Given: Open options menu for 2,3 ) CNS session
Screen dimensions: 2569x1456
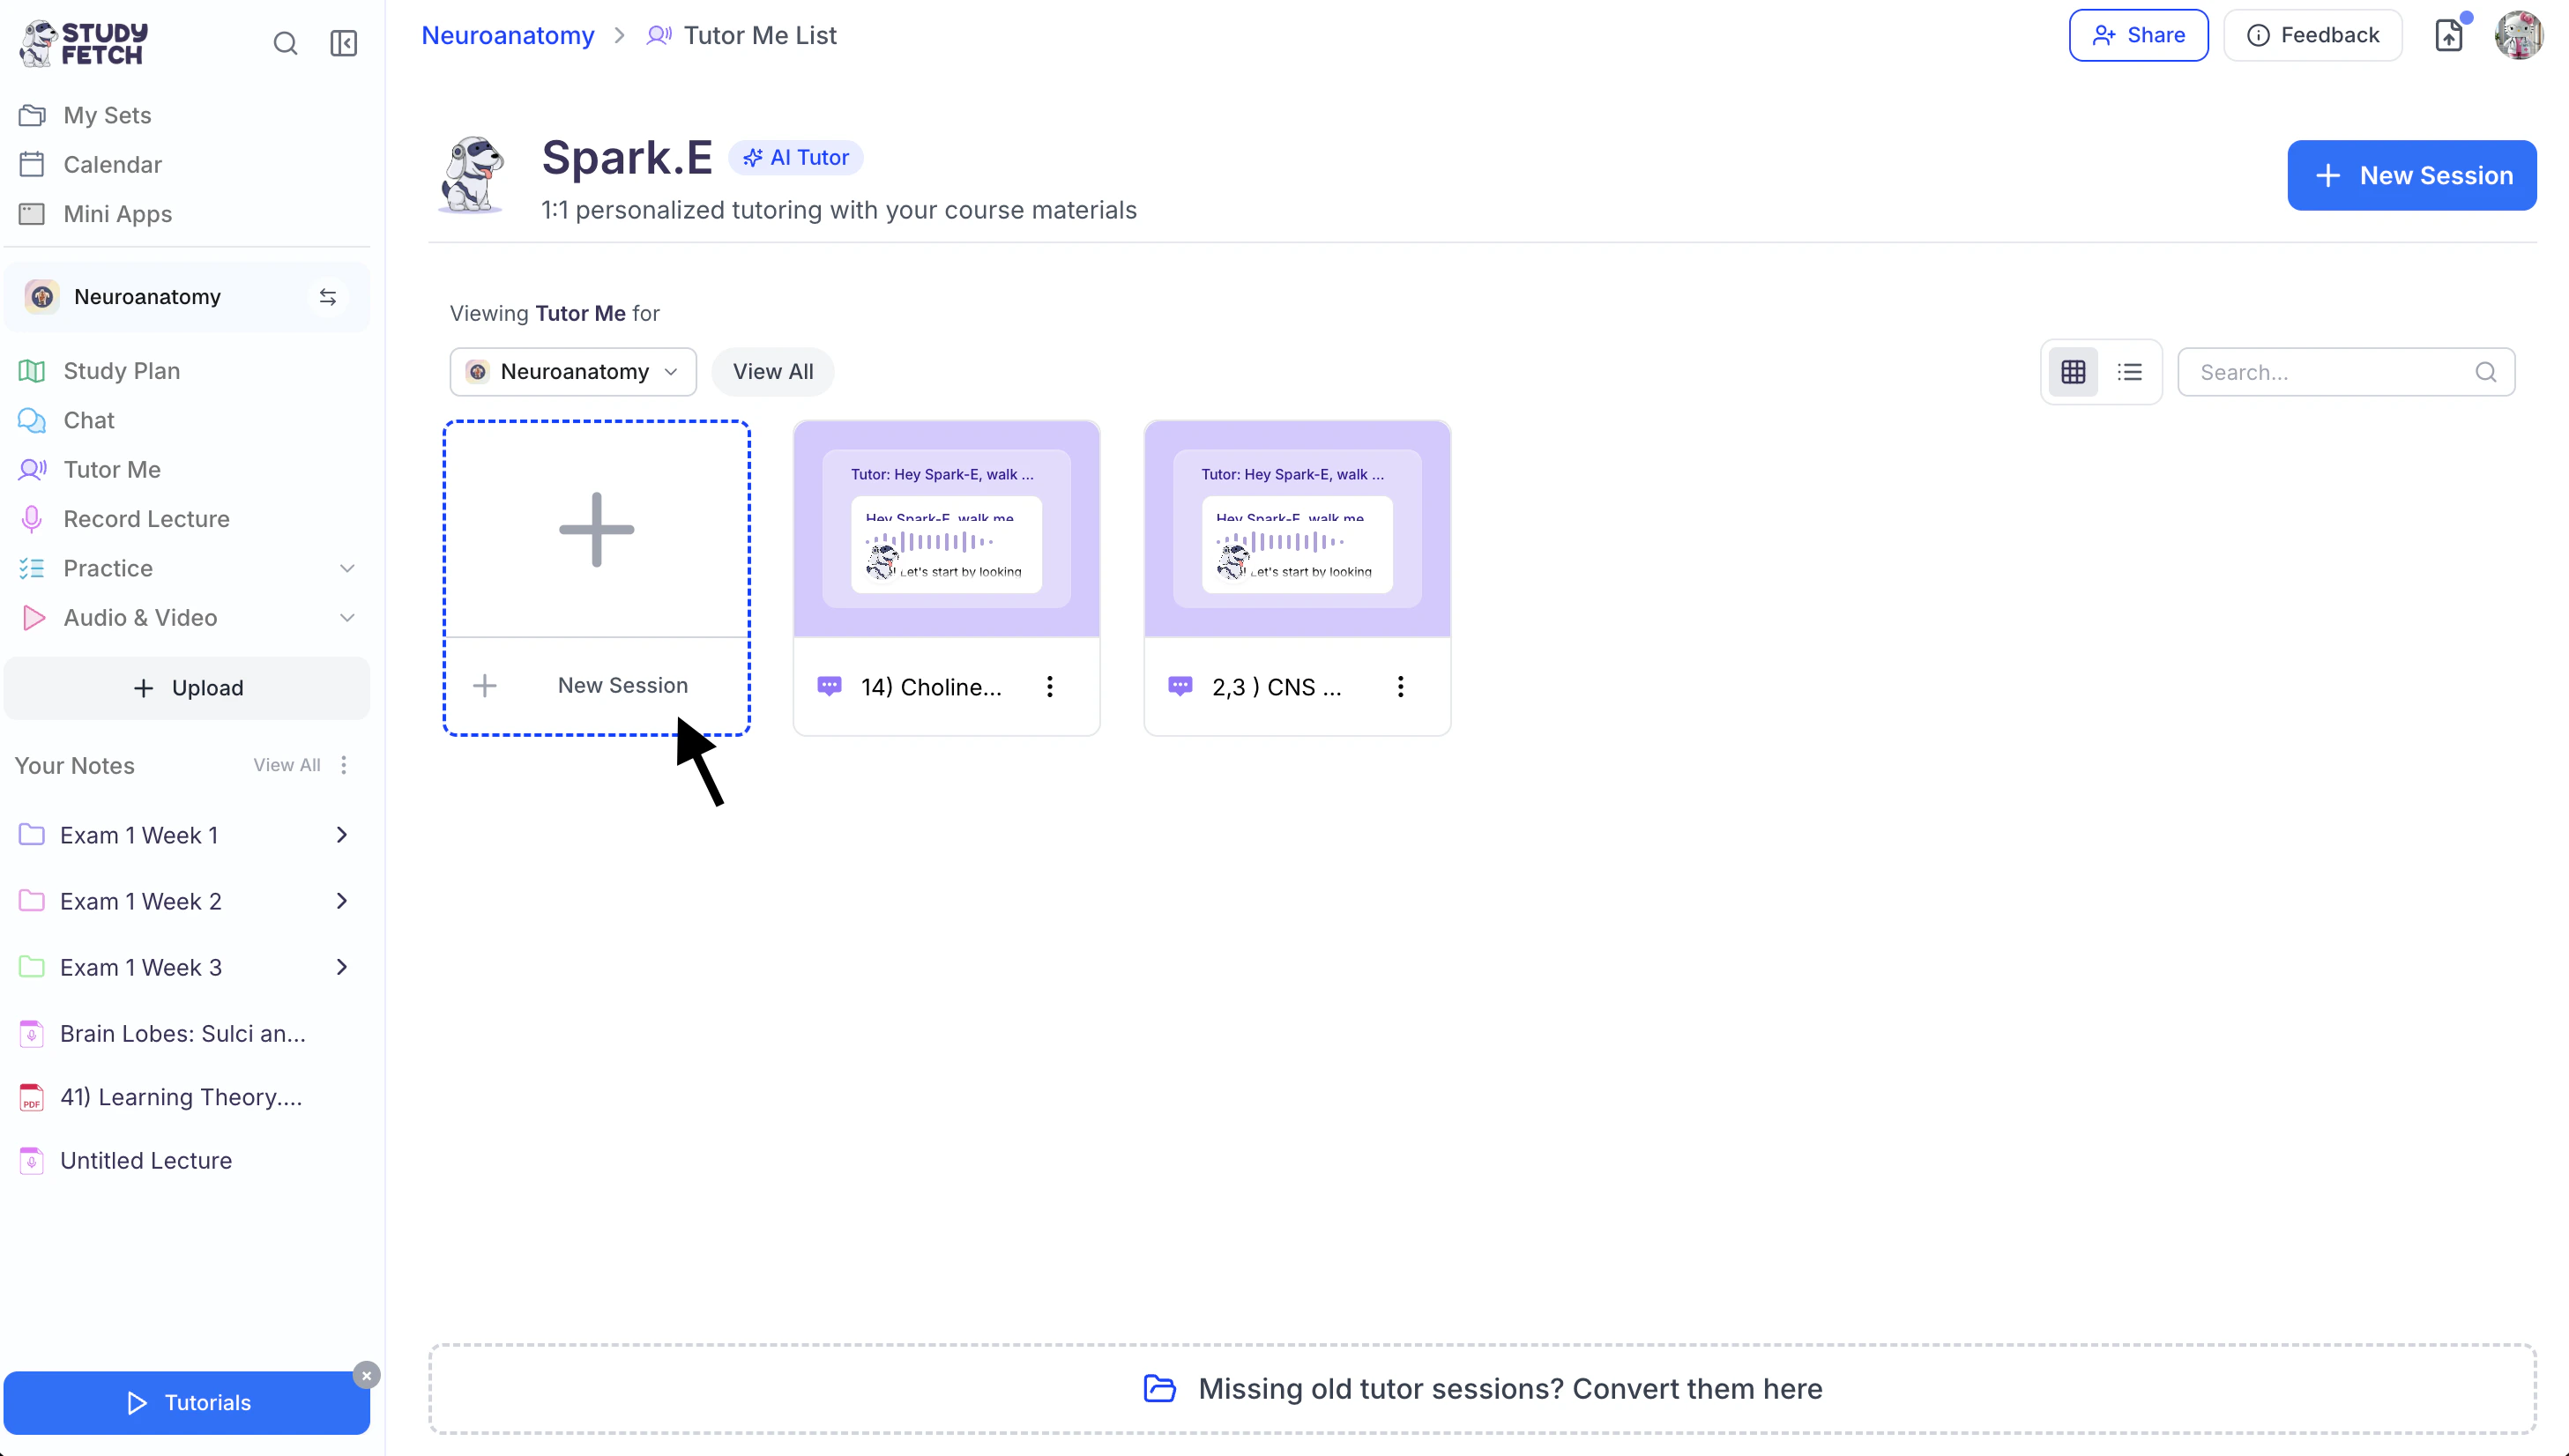Looking at the screenshot, I should pyautogui.click(x=1400, y=687).
